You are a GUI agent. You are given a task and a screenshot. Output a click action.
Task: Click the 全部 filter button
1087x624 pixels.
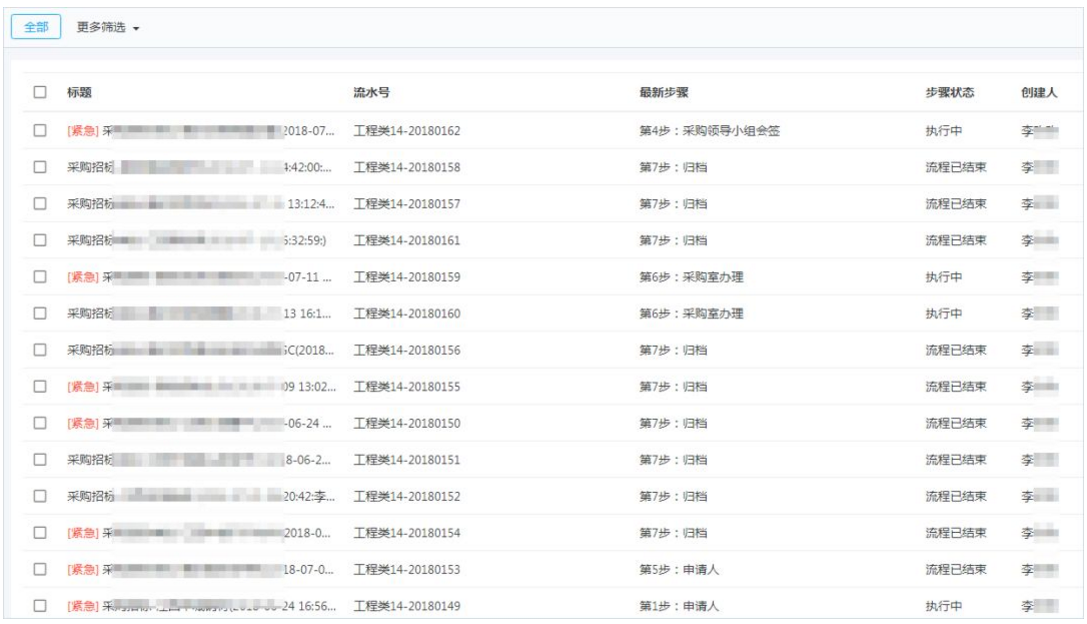tap(36, 27)
